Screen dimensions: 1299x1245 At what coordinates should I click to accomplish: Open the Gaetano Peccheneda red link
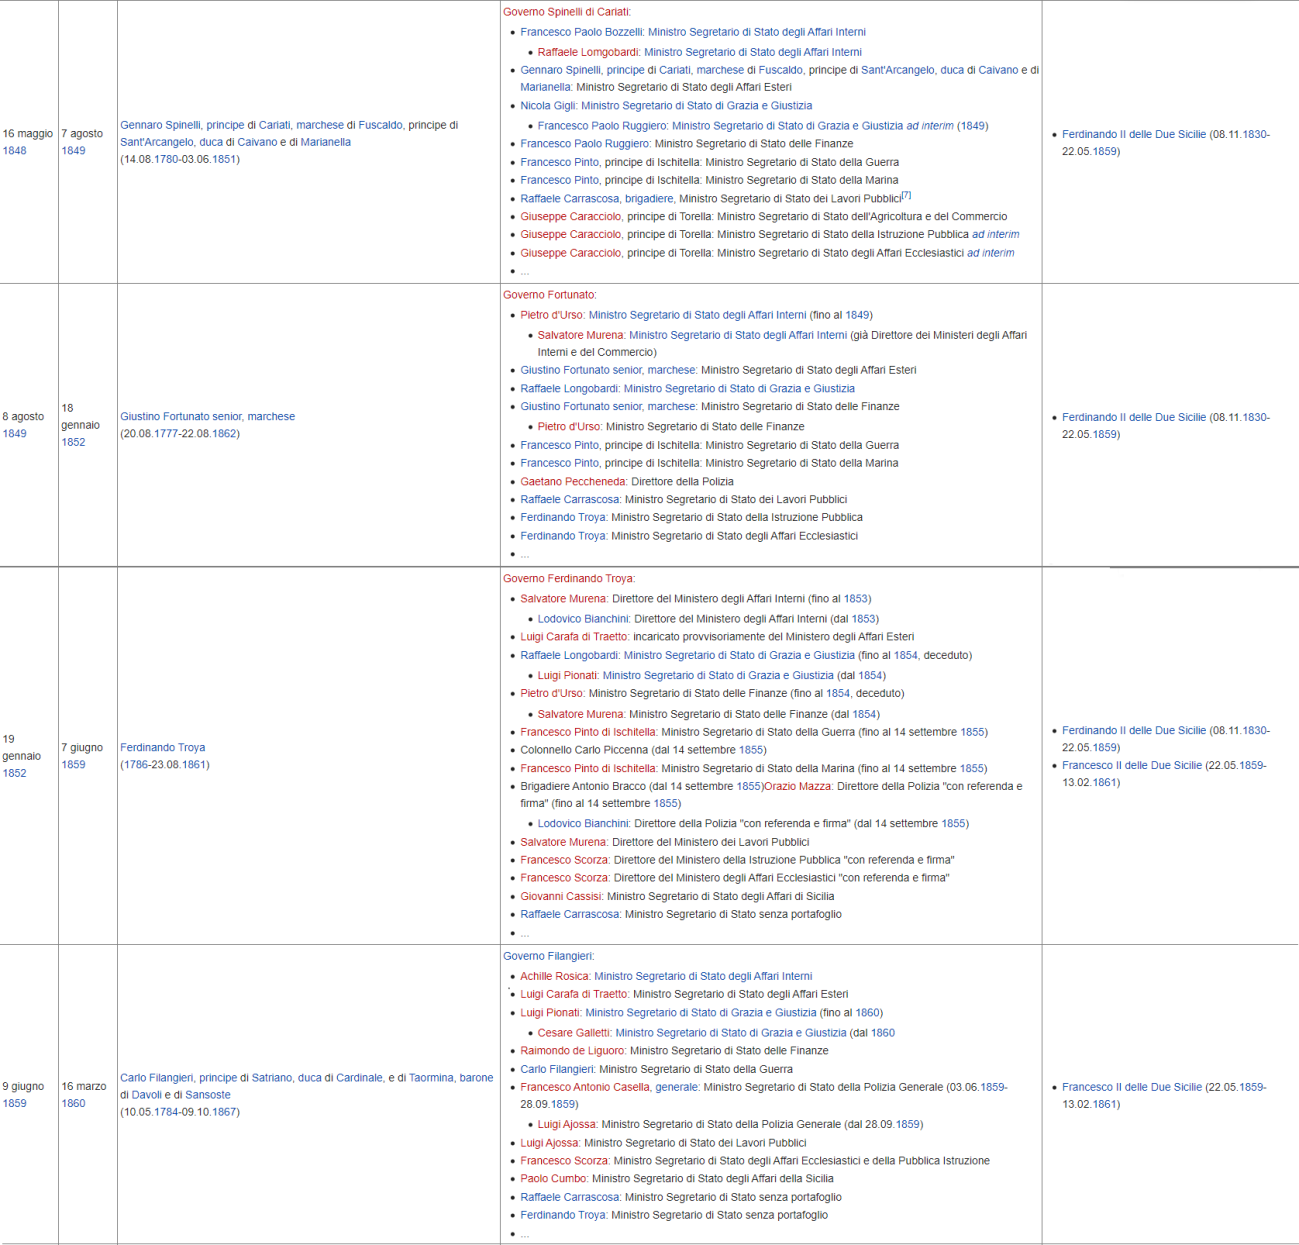(572, 482)
